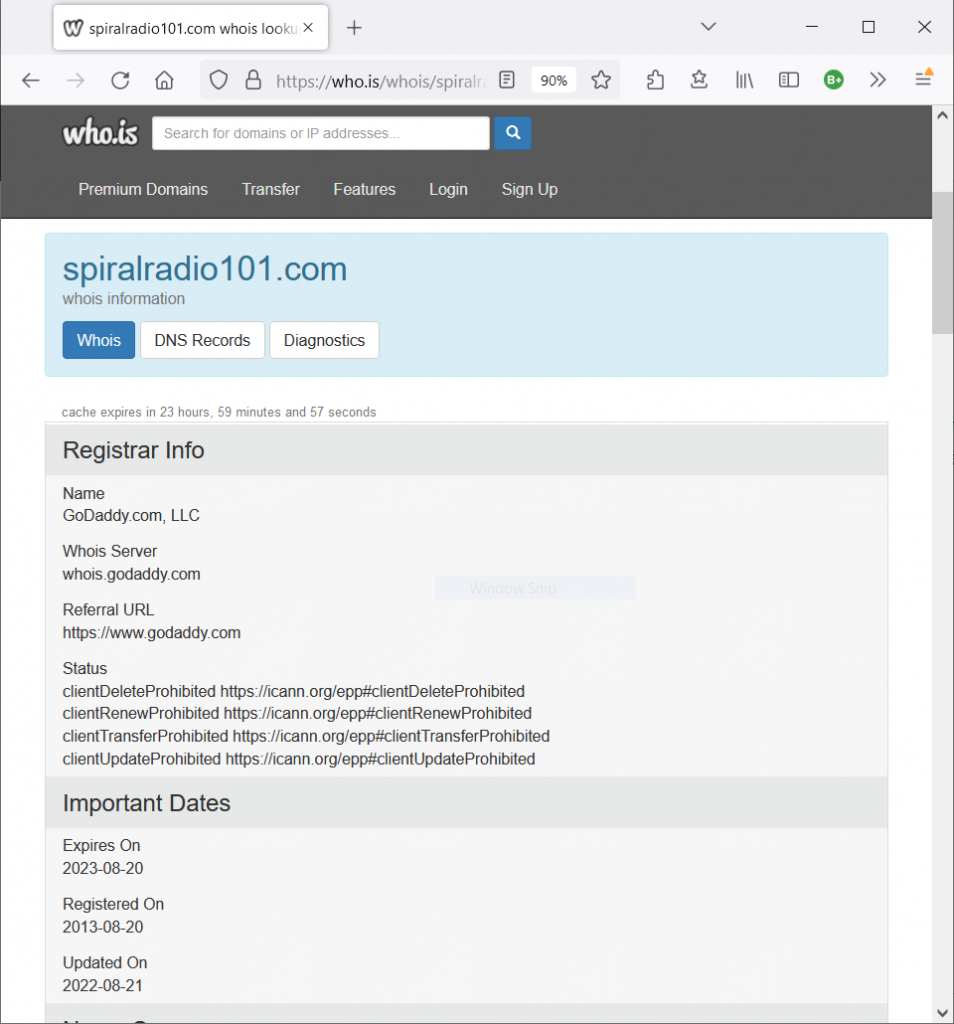954x1024 pixels.
Task: Select the whois.godaddy.com server value
Action: (x=131, y=574)
